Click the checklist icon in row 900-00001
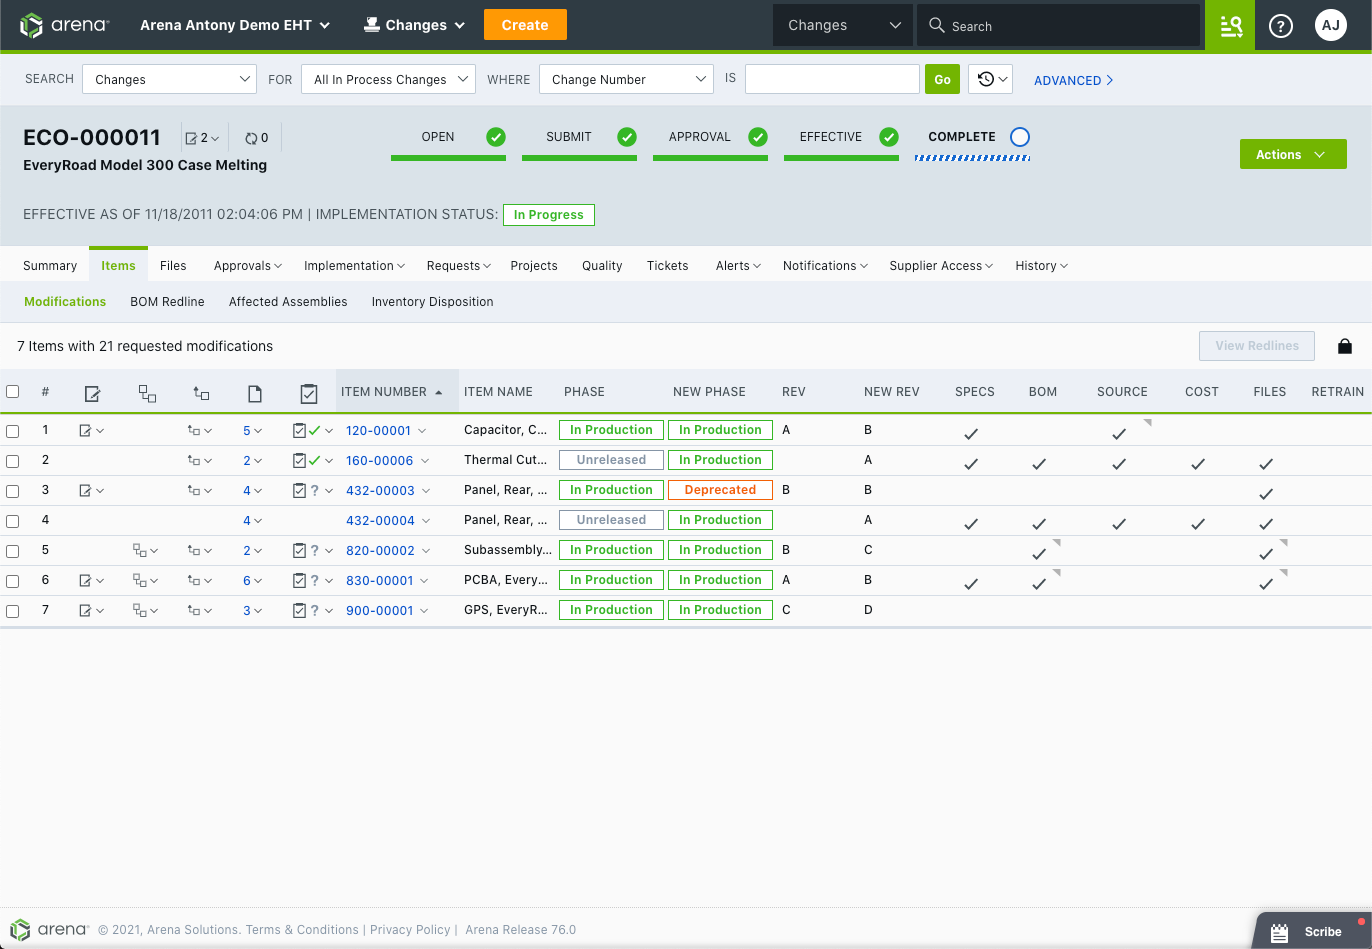 [299, 611]
